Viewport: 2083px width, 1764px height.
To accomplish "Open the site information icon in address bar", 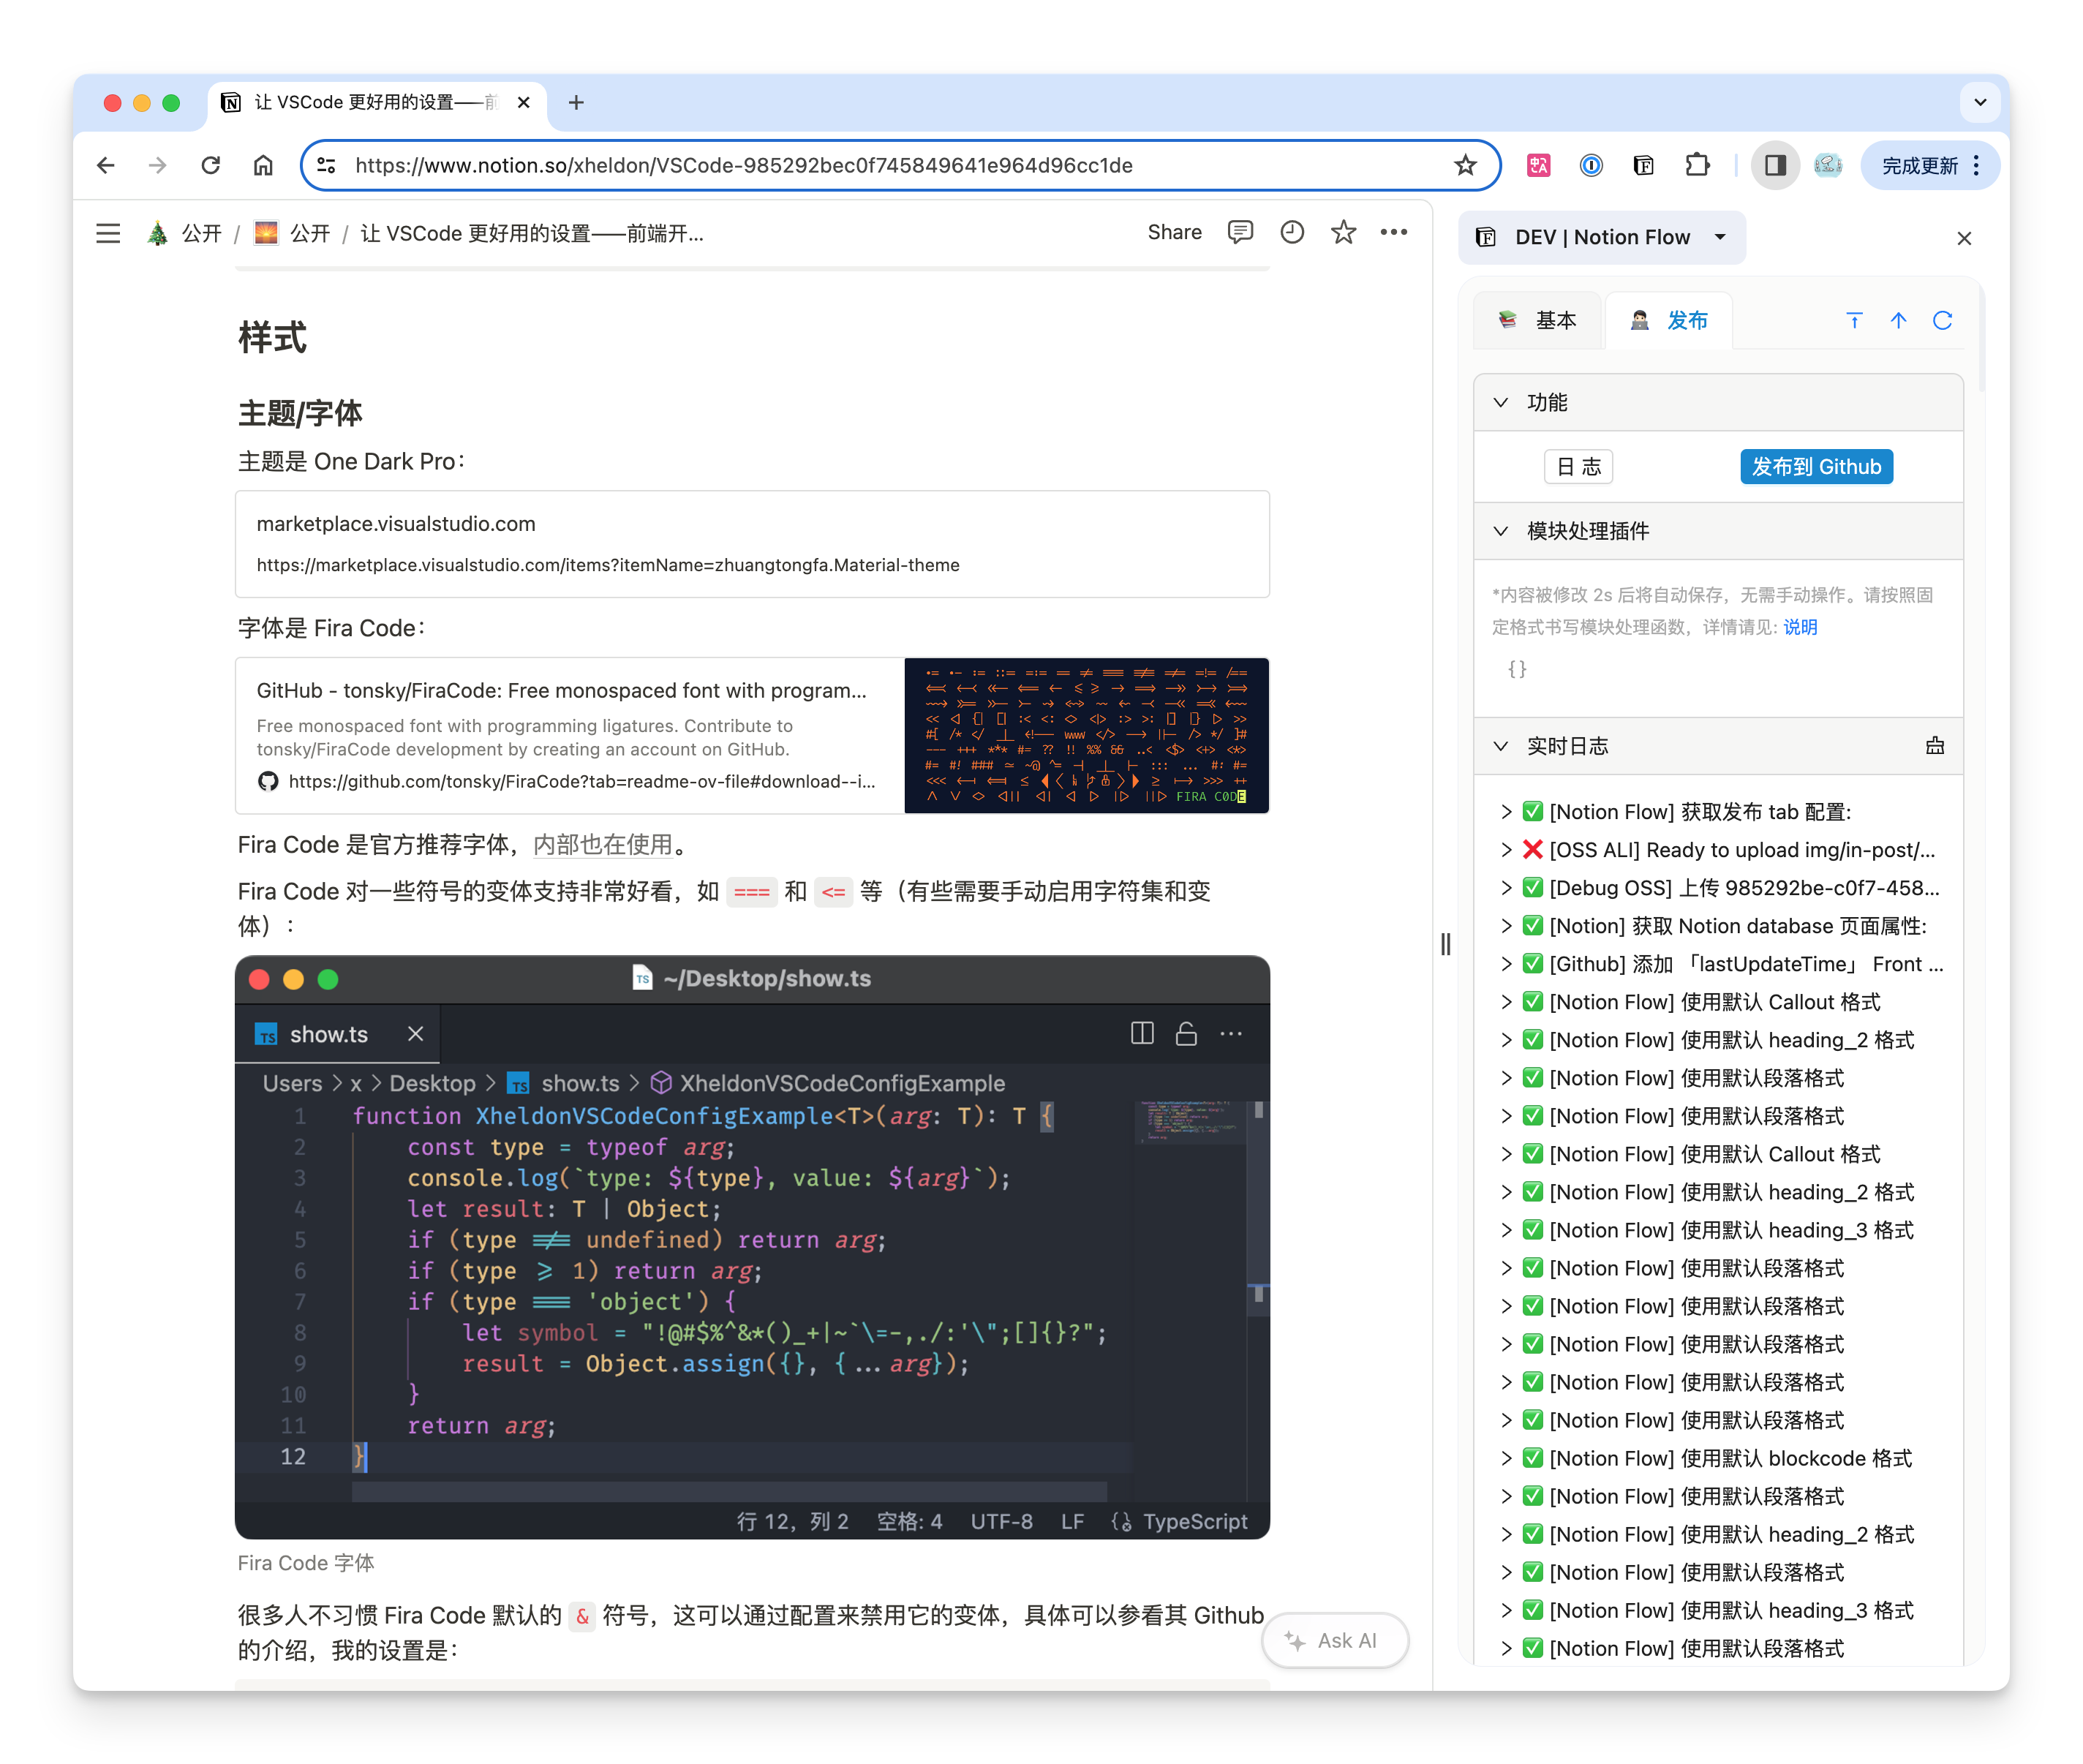I will pos(326,165).
